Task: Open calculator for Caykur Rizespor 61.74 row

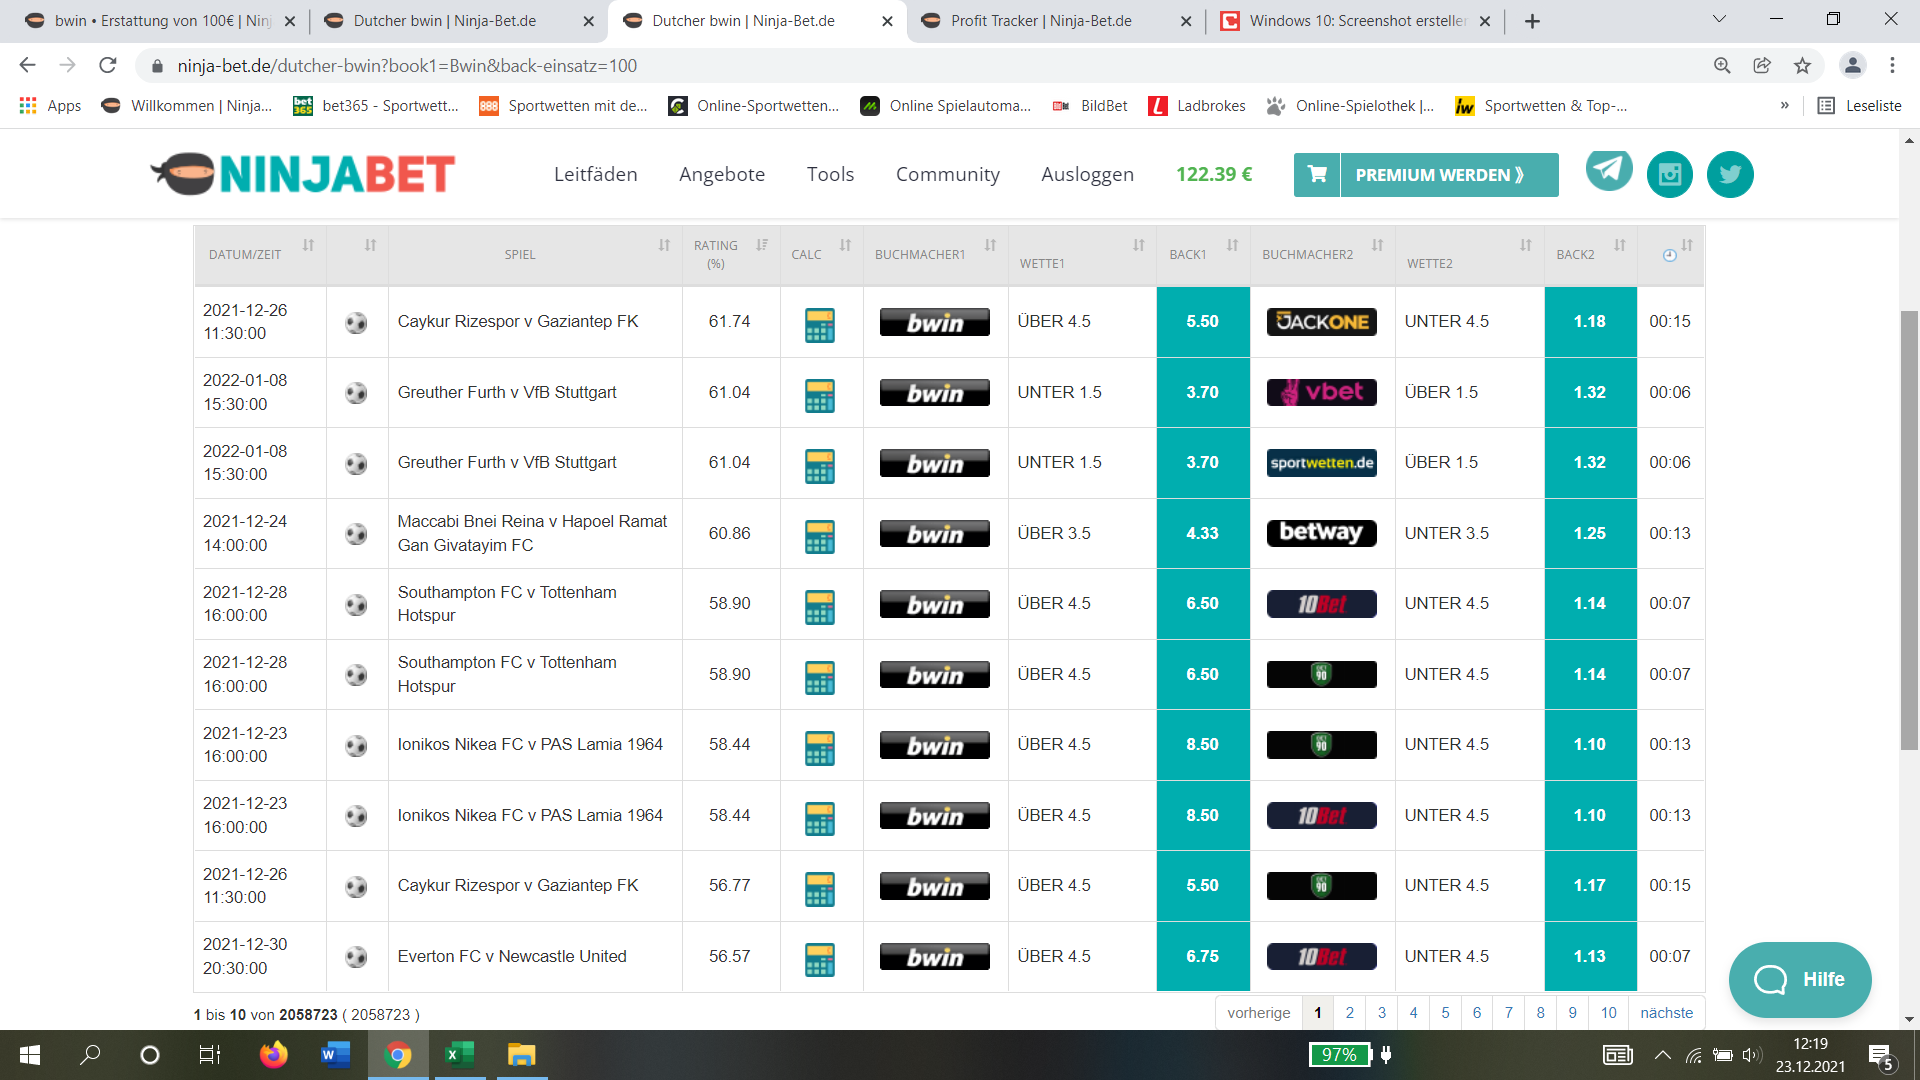Action: tap(819, 324)
